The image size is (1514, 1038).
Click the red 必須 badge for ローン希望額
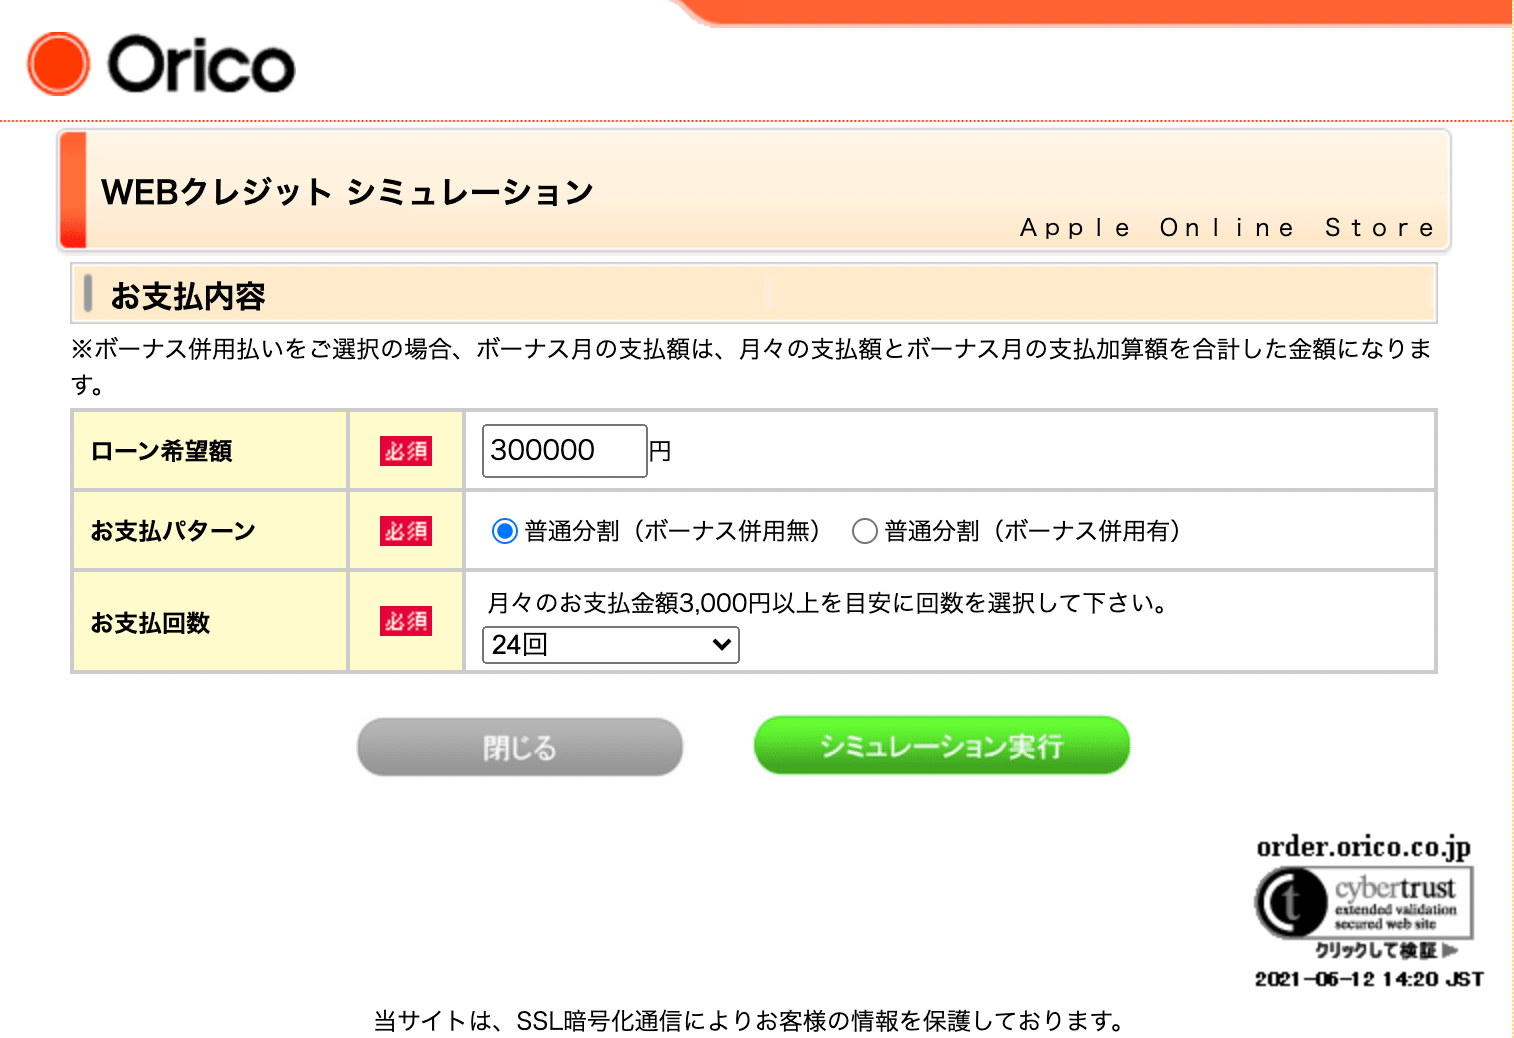pos(405,451)
